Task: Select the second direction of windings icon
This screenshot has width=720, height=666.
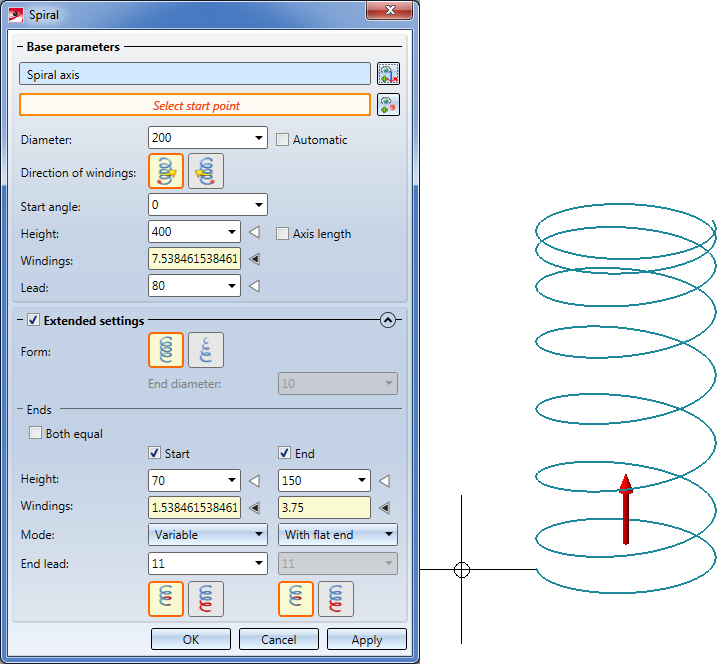Action: coord(206,171)
